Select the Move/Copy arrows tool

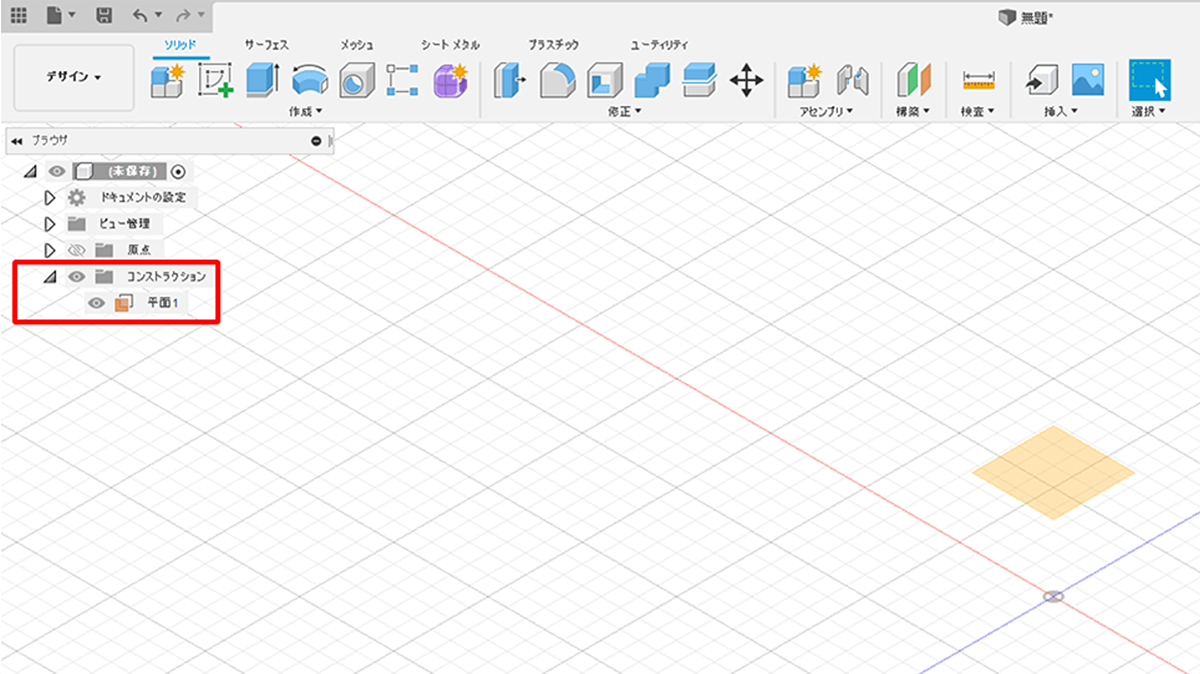coord(746,80)
